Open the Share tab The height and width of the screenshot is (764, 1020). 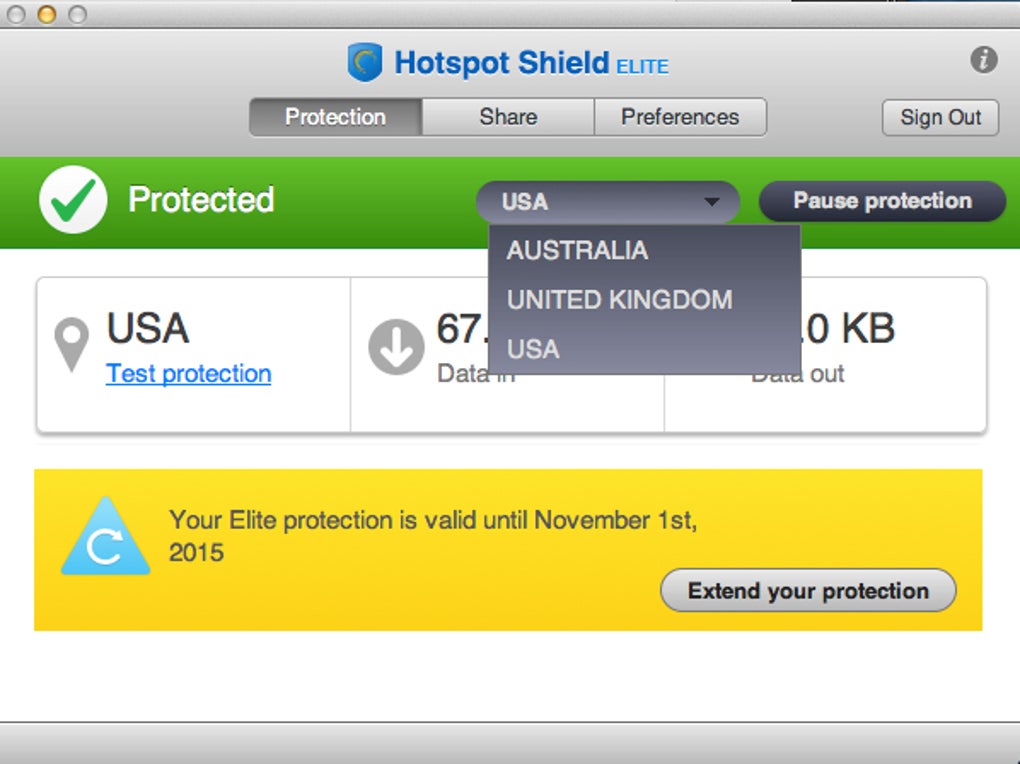tap(508, 117)
